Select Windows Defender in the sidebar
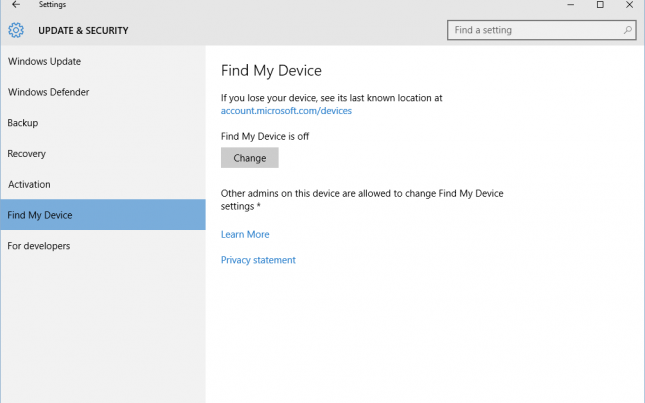This screenshot has height=403, width=645. (x=49, y=93)
